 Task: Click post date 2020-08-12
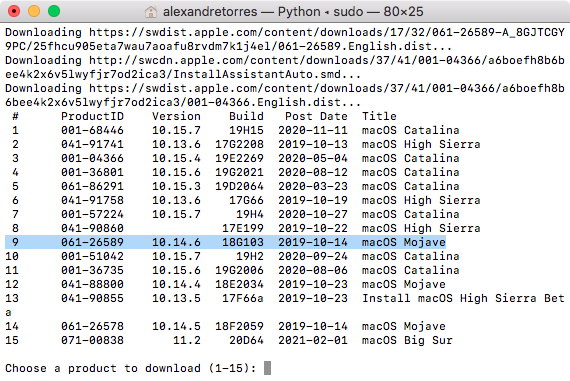313,172
